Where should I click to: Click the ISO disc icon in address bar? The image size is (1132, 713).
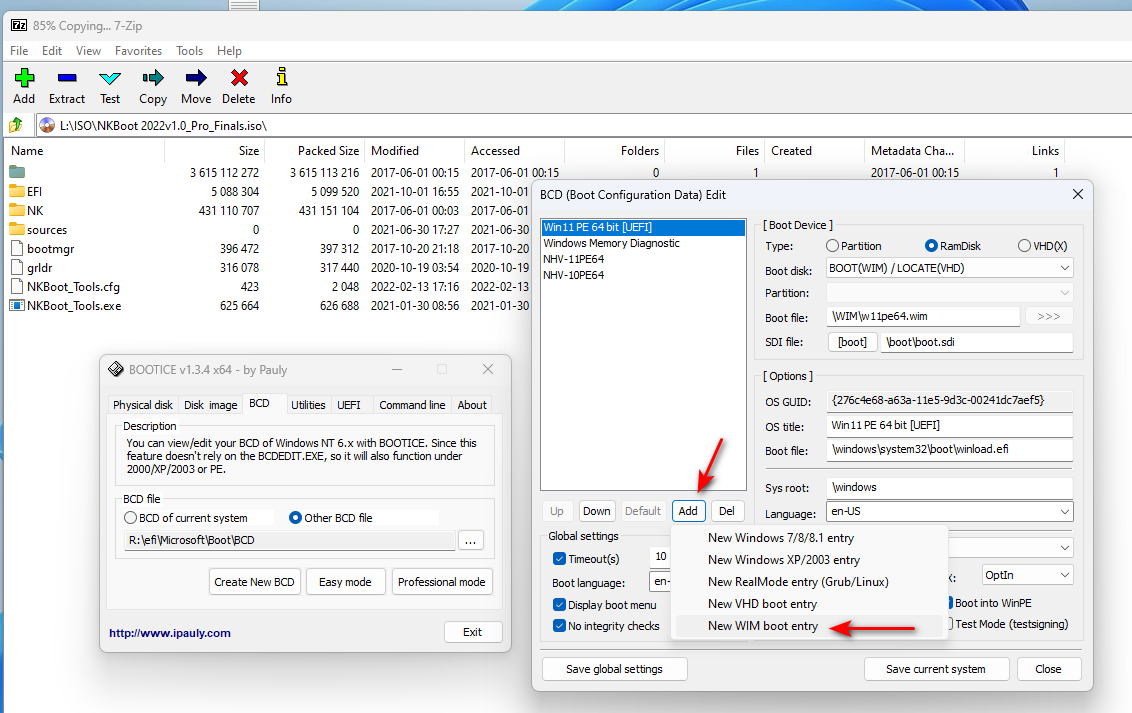[x=47, y=126]
